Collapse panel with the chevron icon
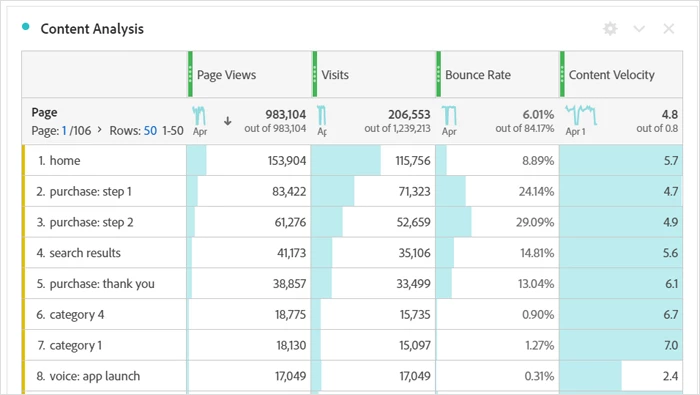The image size is (700, 395). [x=639, y=29]
